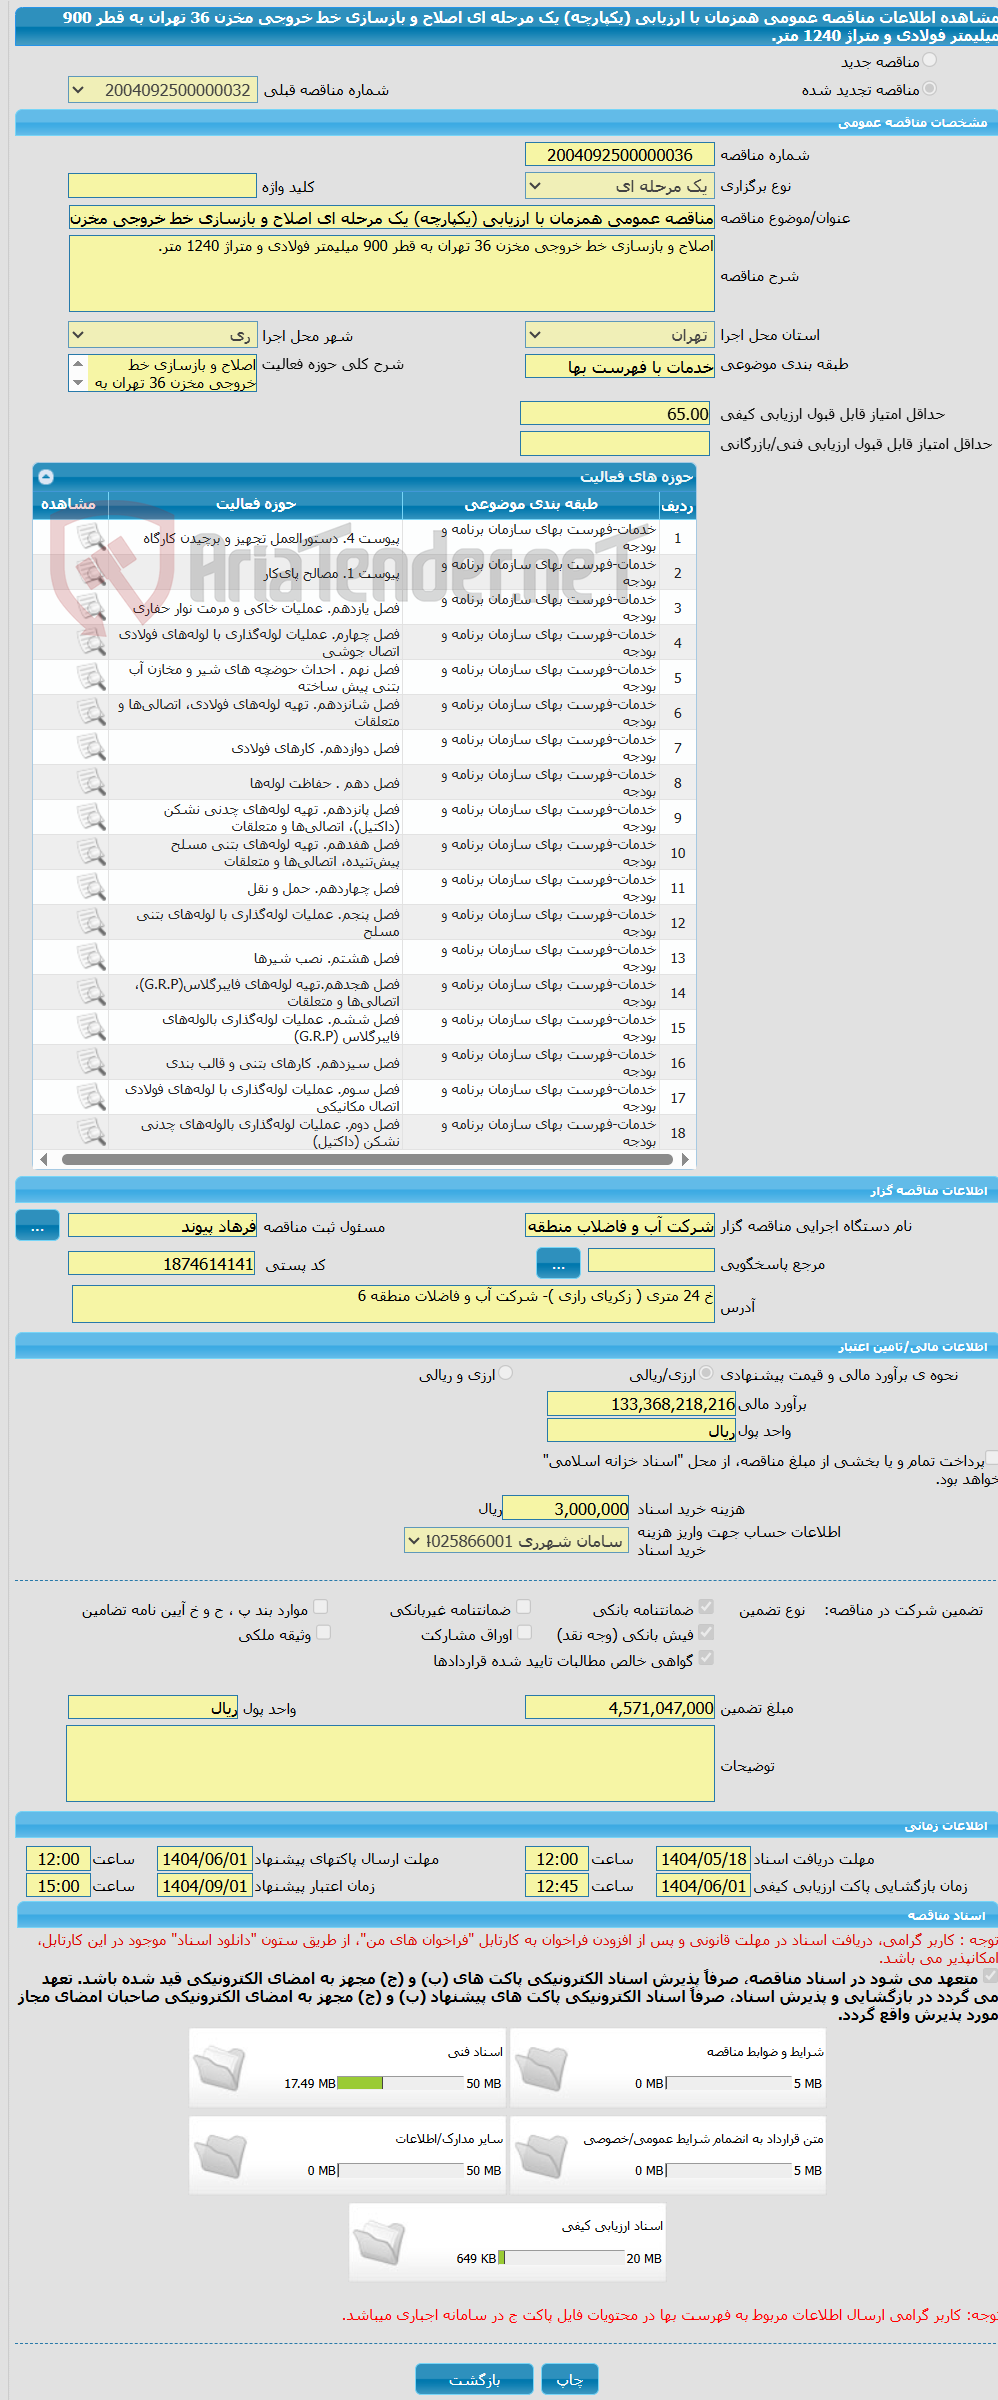Open view icon for activity row 15
Screen dimensions: 998x2400
(91, 1028)
